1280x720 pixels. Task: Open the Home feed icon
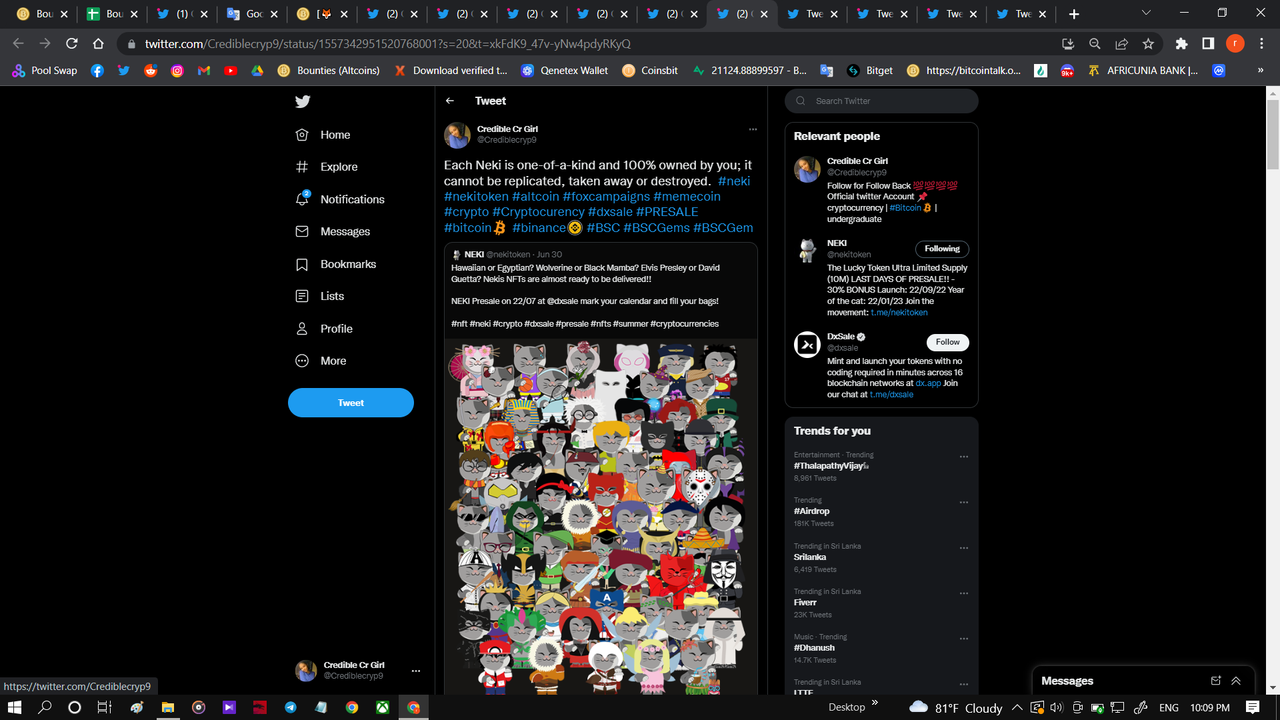302,134
